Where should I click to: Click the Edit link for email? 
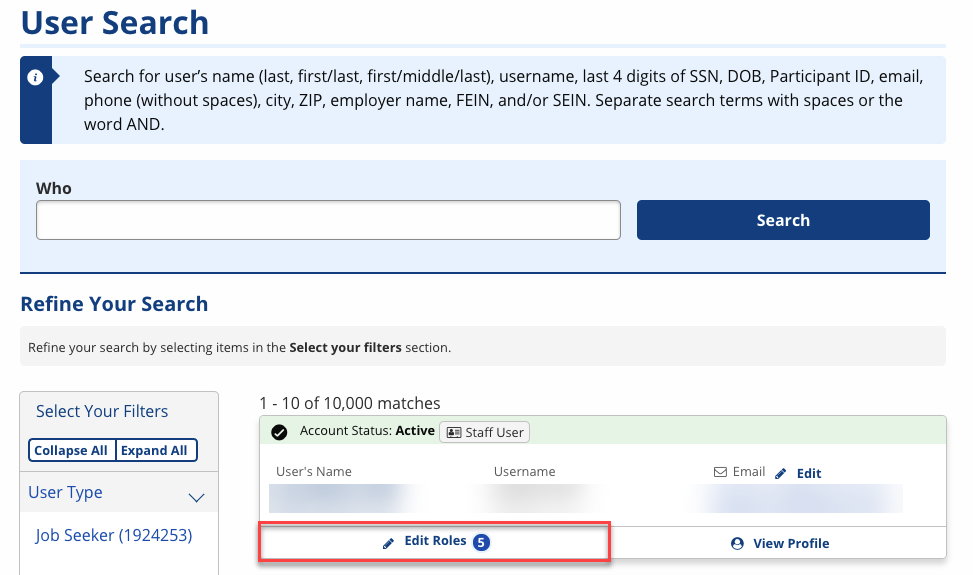809,473
